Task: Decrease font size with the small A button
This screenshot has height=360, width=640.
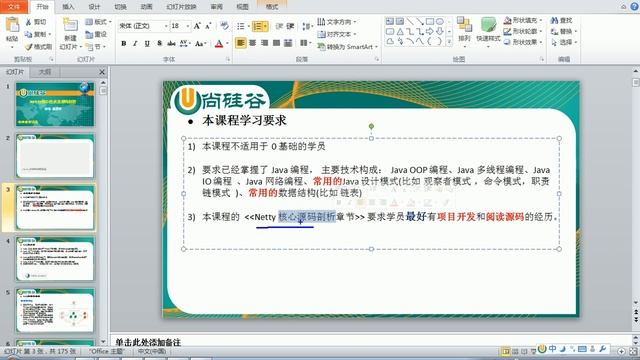Action: 208,26
